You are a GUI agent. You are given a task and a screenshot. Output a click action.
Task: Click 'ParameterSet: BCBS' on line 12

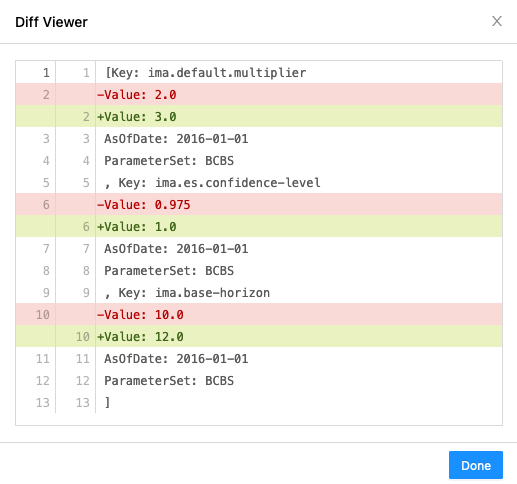(169, 380)
